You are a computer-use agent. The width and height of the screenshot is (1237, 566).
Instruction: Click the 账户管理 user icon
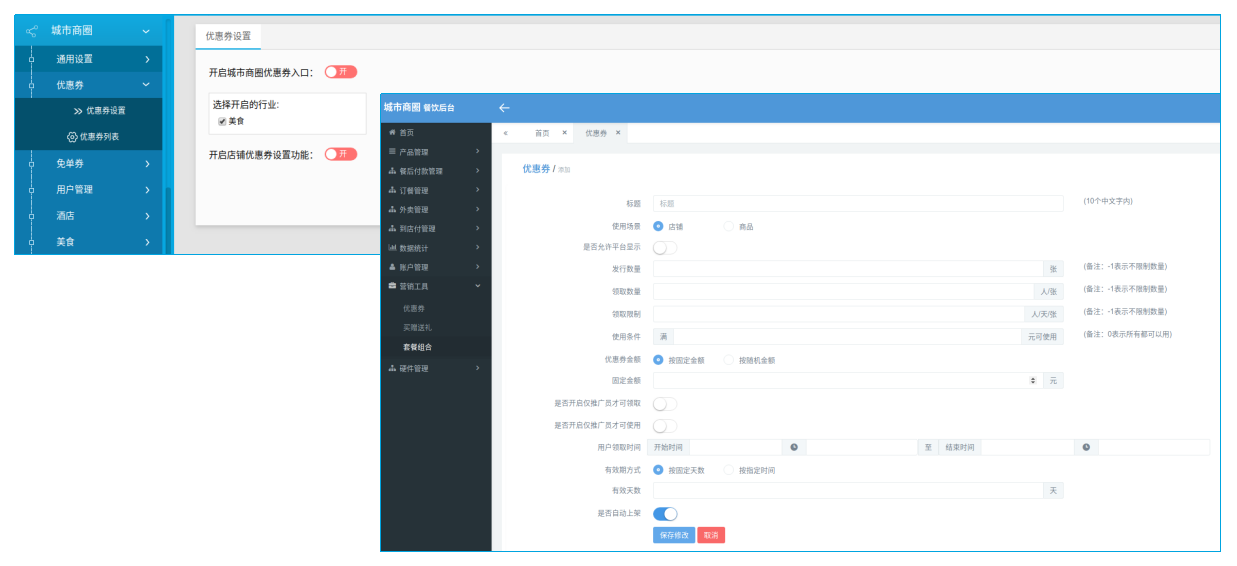pos(392,267)
